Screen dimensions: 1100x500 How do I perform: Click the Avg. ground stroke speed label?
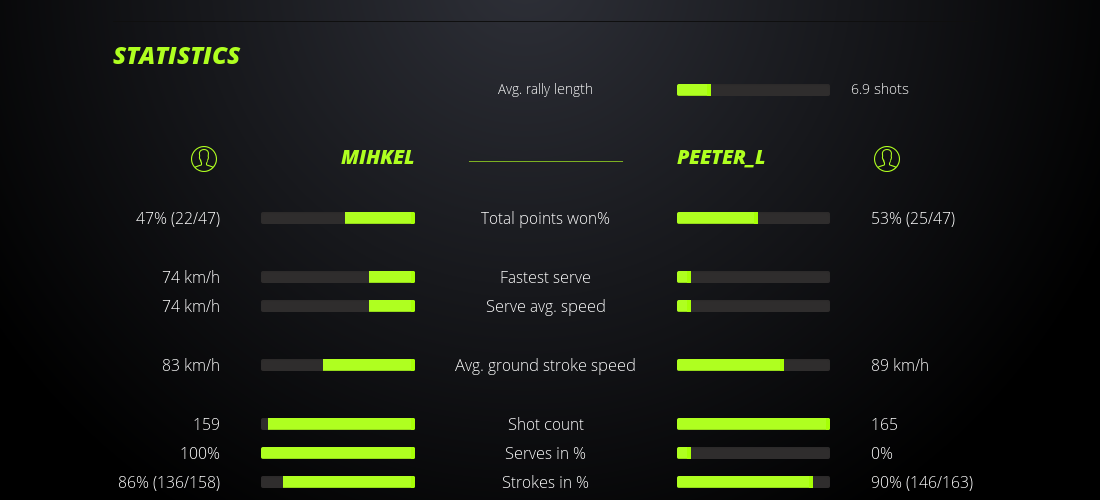[x=545, y=365]
